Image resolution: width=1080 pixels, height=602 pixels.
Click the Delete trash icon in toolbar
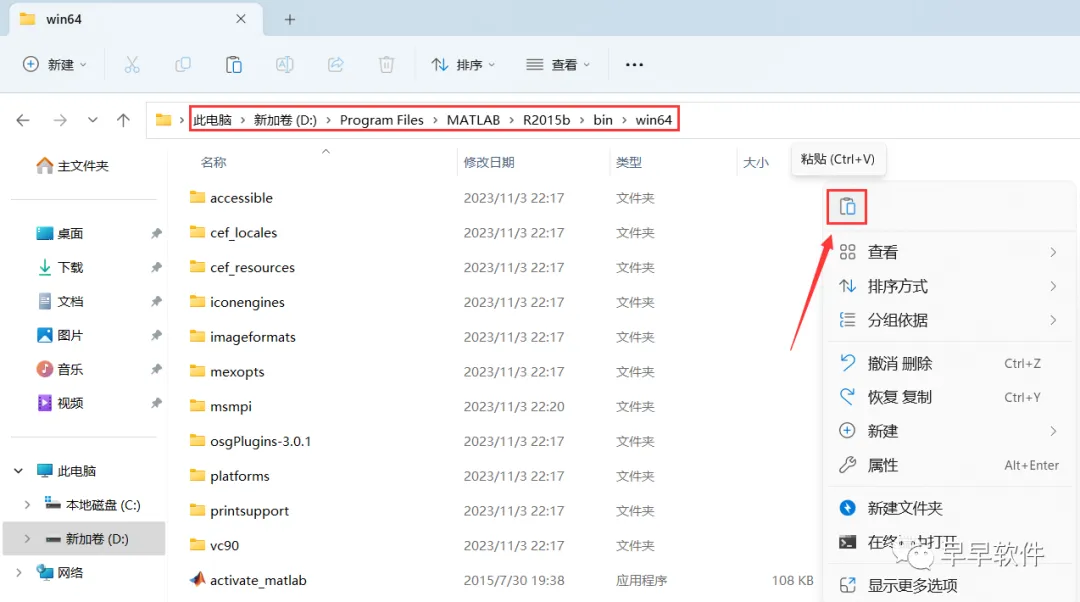pyautogui.click(x=386, y=65)
